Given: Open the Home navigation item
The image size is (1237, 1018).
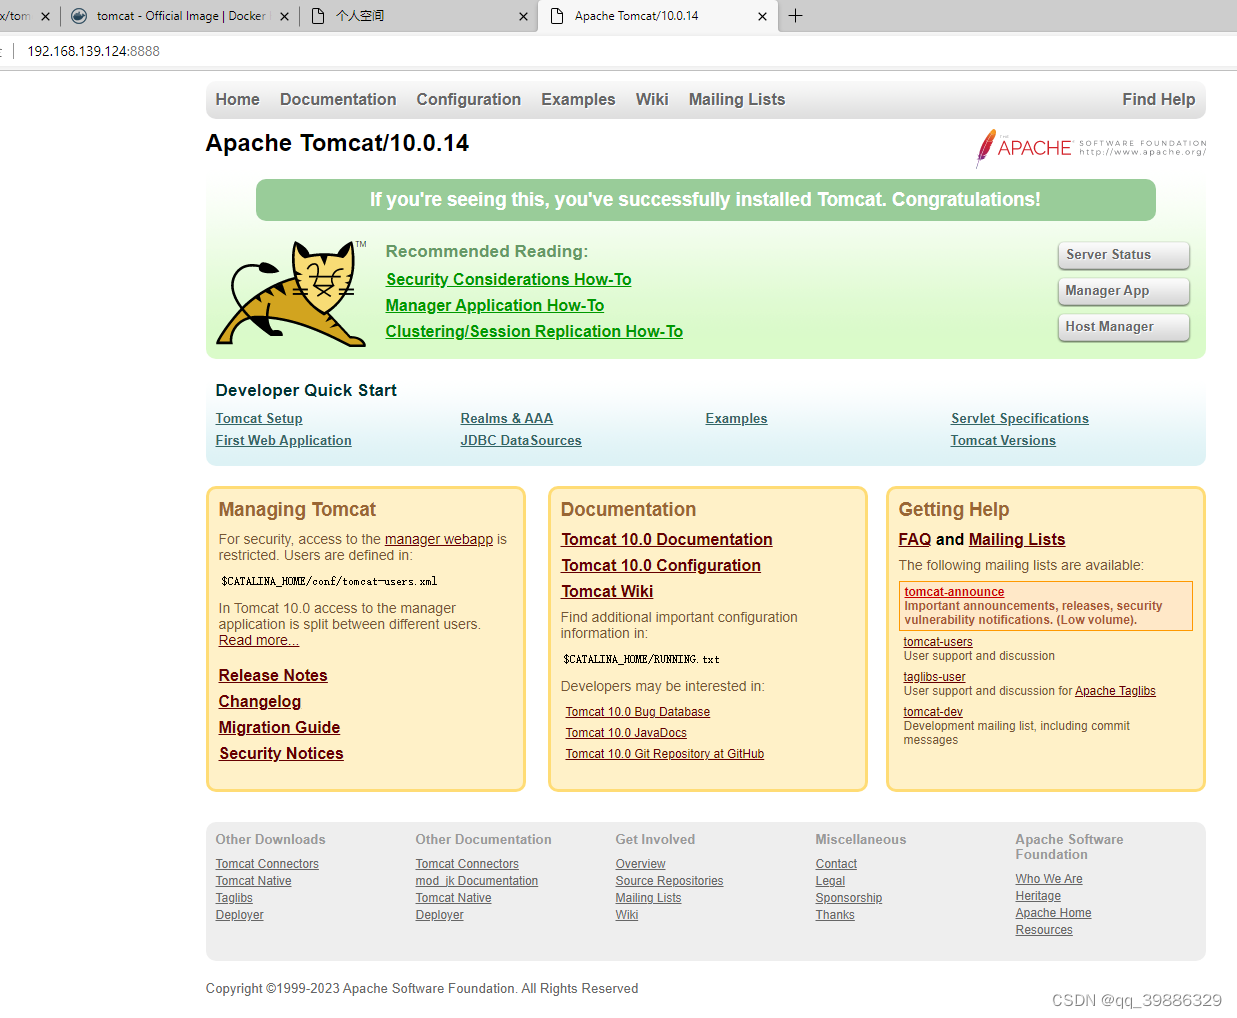Looking at the screenshot, I should click(x=237, y=99).
